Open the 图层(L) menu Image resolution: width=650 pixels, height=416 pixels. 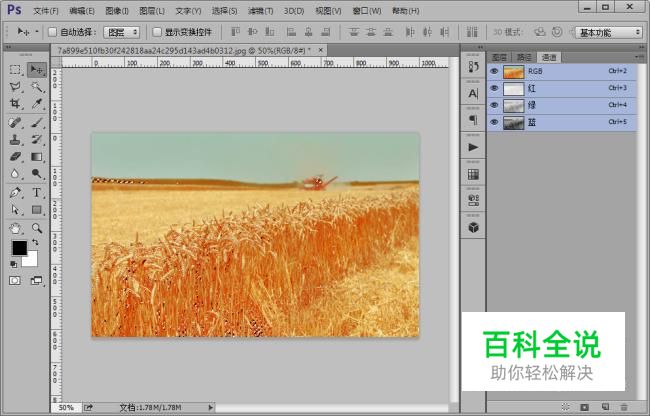pyautogui.click(x=152, y=11)
